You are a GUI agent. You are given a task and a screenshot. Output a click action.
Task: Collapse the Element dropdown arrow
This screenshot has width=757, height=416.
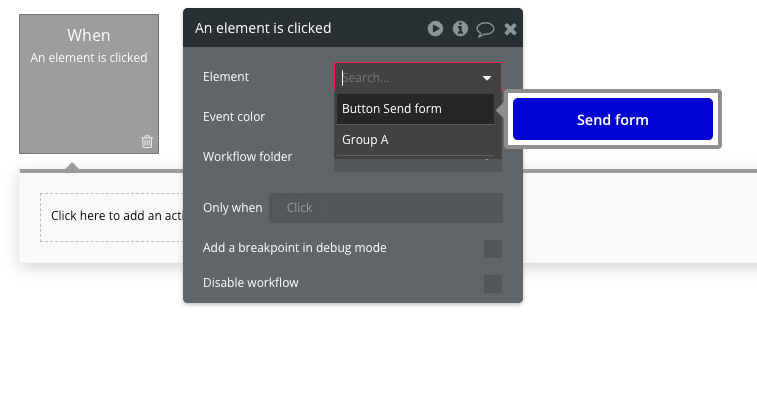pyautogui.click(x=487, y=78)
